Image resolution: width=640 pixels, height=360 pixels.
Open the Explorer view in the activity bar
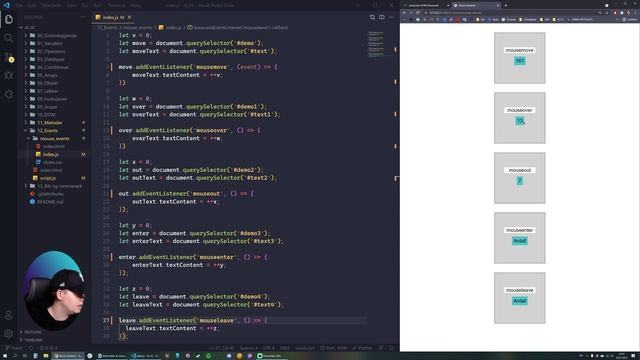click(x=9, y=20)
